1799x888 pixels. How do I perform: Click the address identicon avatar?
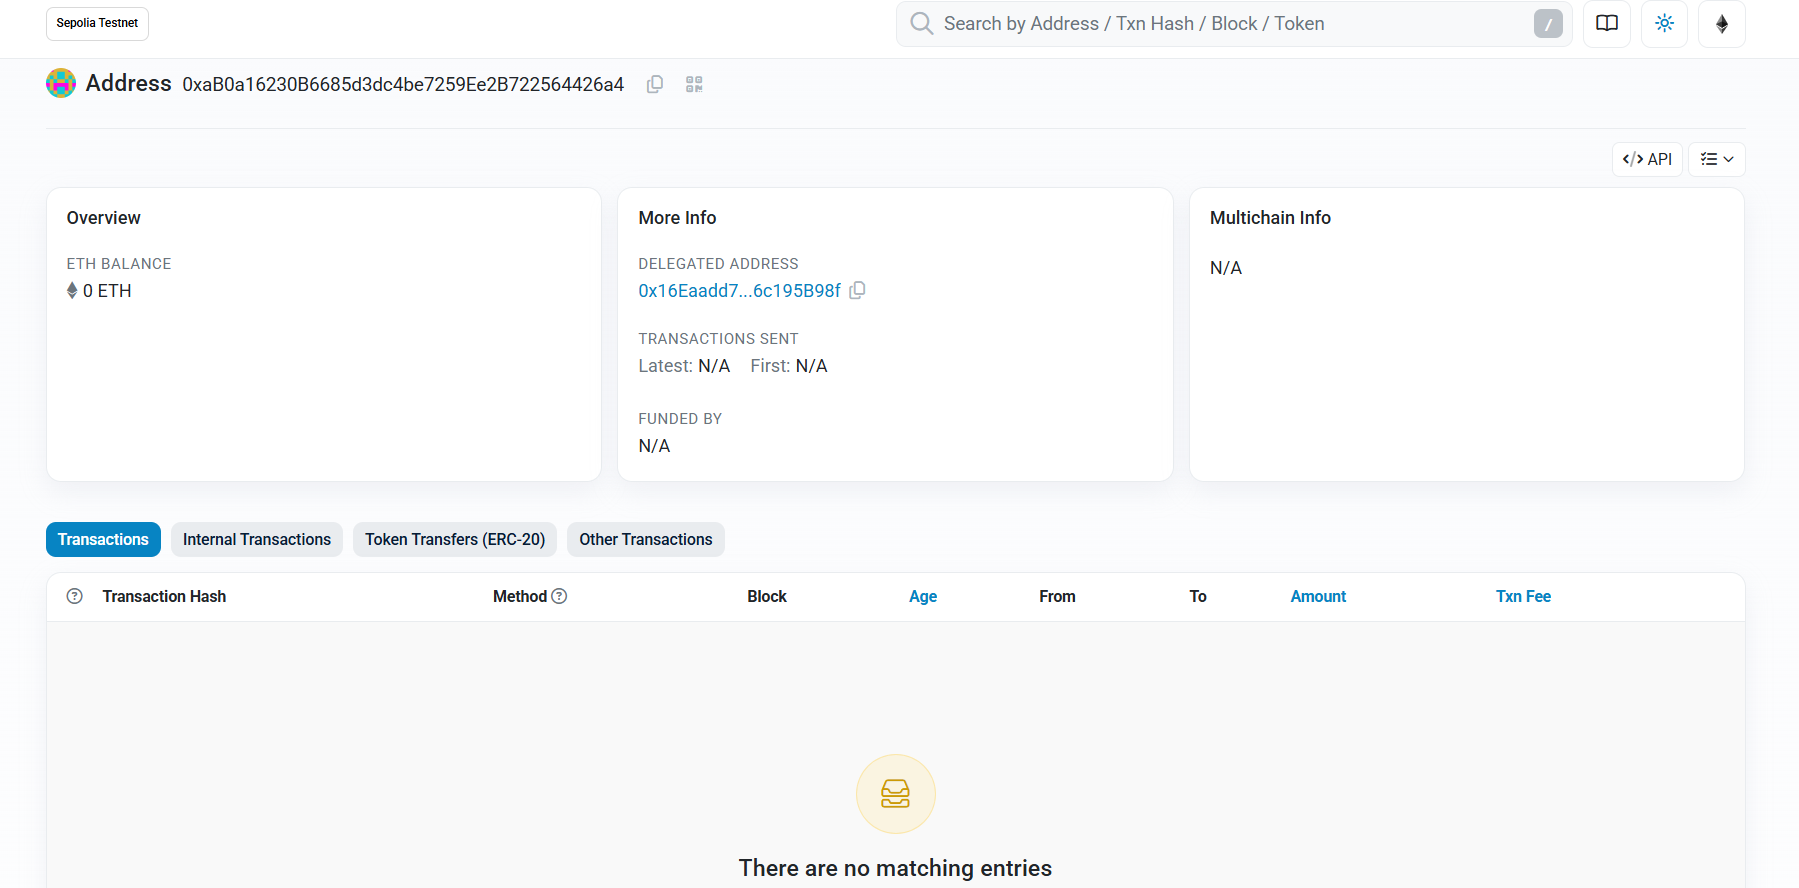[x=61, y=84]
